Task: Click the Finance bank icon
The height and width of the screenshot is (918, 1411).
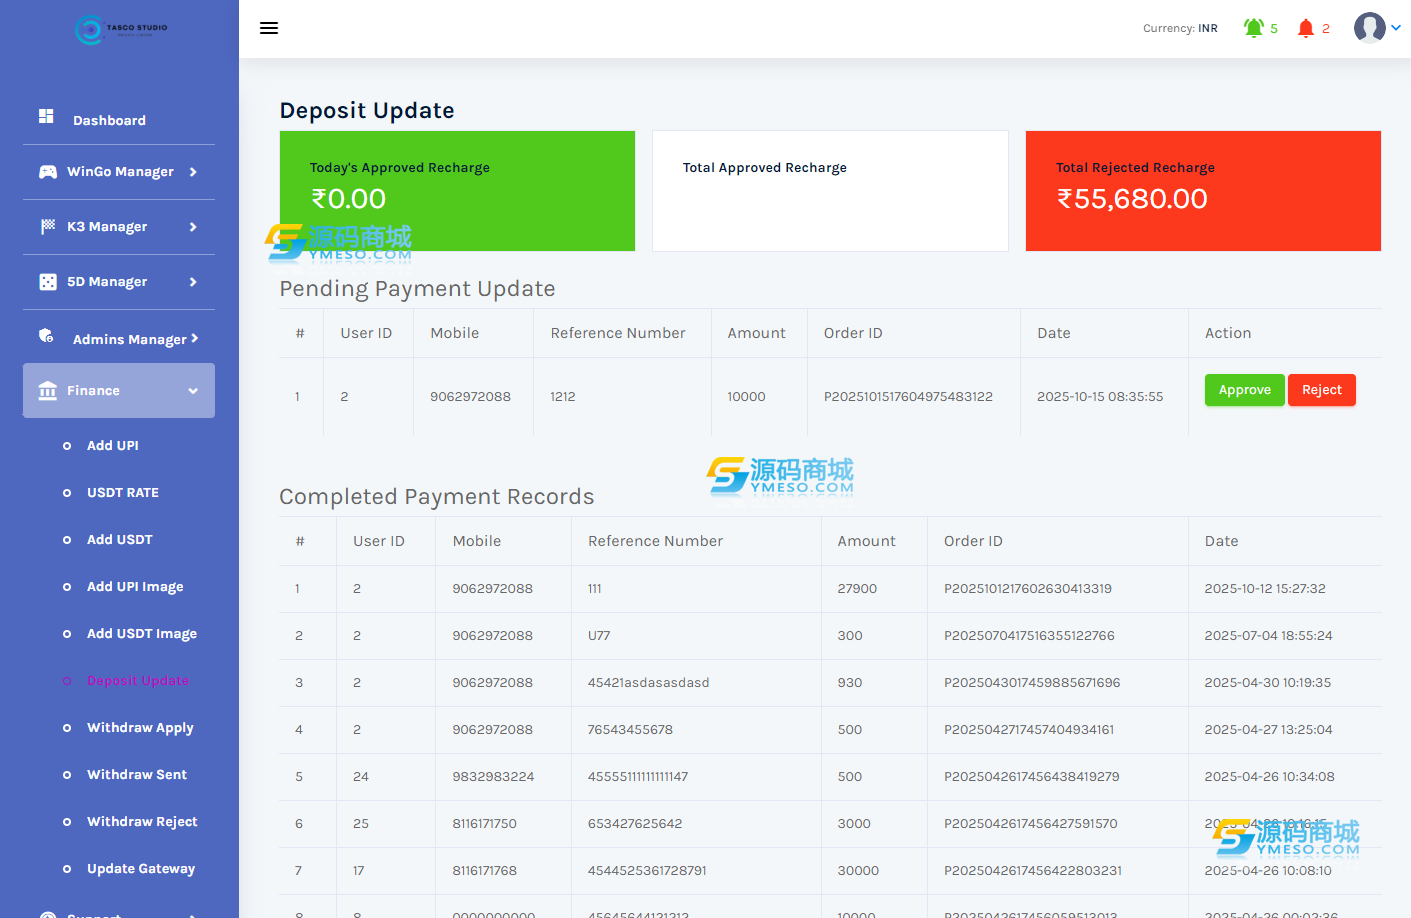Action: point(47,391)
